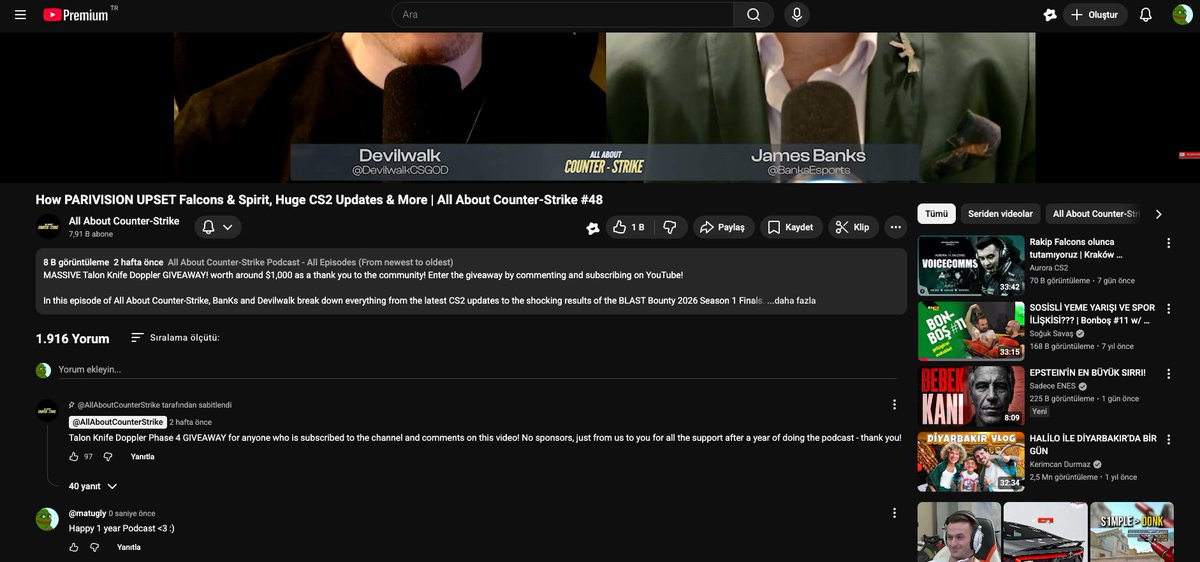Like the pinned giveaway comment
1200x562 pixels.
pyautogui.click(x=74, y=457)
